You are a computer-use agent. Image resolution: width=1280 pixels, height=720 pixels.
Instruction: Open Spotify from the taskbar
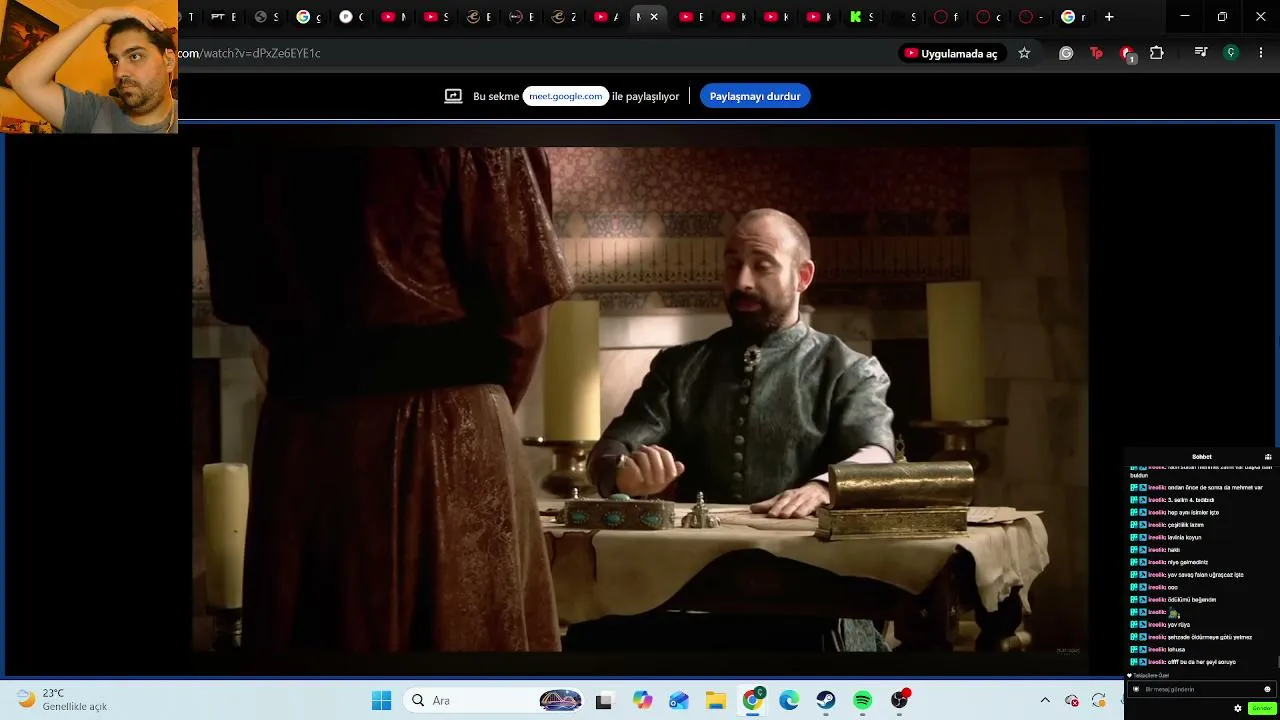pyautogui.click(x=863, y=701)
